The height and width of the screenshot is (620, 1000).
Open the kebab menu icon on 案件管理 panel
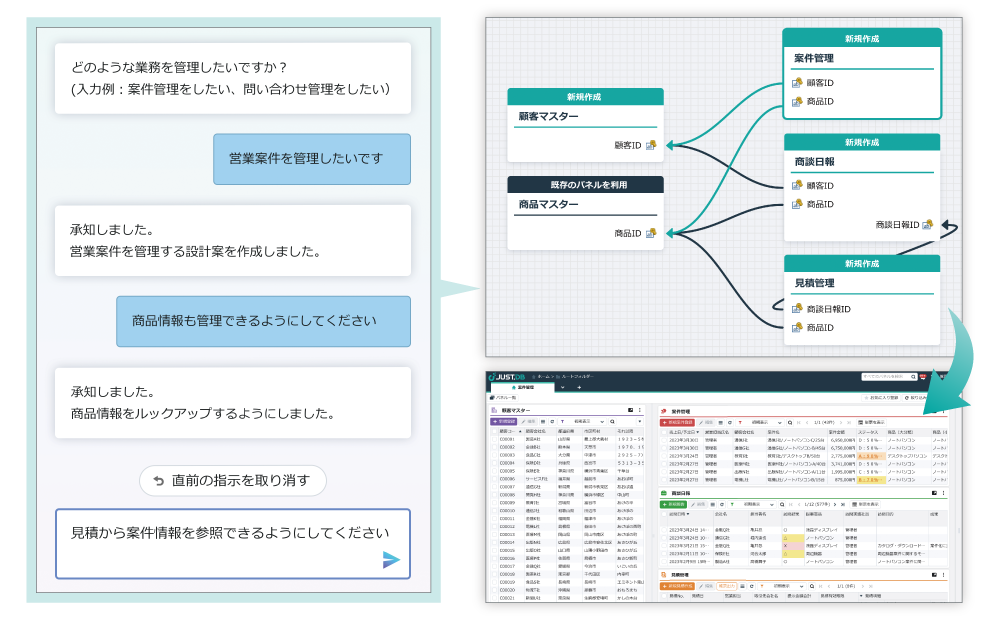point(943,411)
